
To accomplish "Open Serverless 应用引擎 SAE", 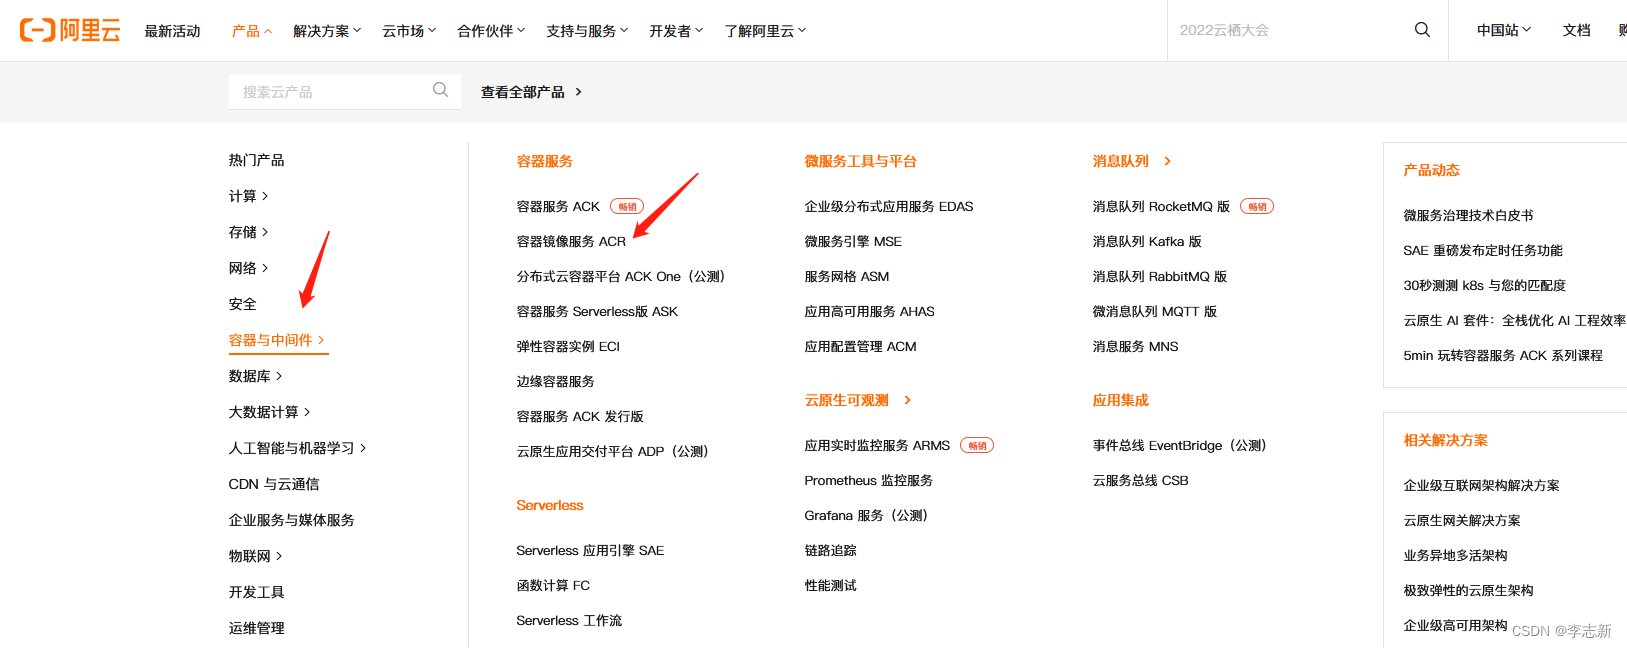I will [x=590, y=551].
